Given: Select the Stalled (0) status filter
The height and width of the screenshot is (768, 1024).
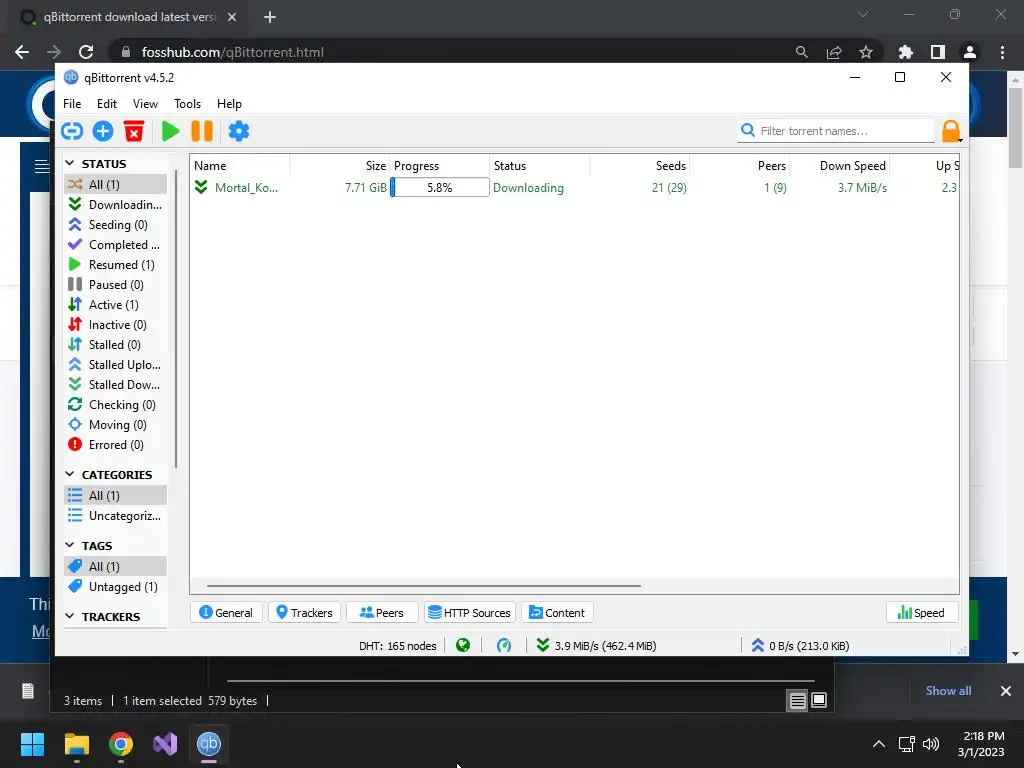Looking at the screenshot, I should coord(116,345).
